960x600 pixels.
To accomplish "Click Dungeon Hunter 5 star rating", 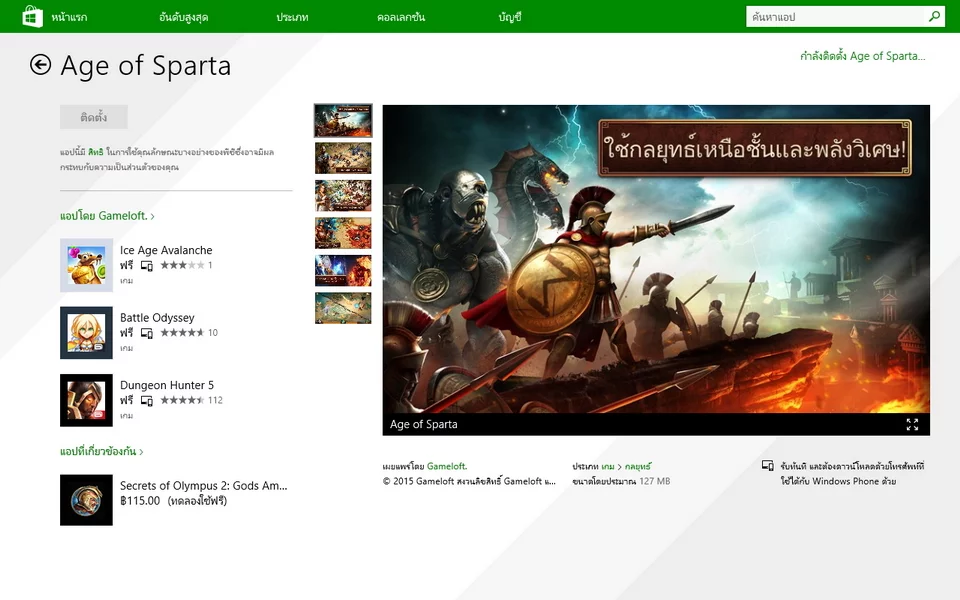I will pyautogui.click(x=182, y=400).
